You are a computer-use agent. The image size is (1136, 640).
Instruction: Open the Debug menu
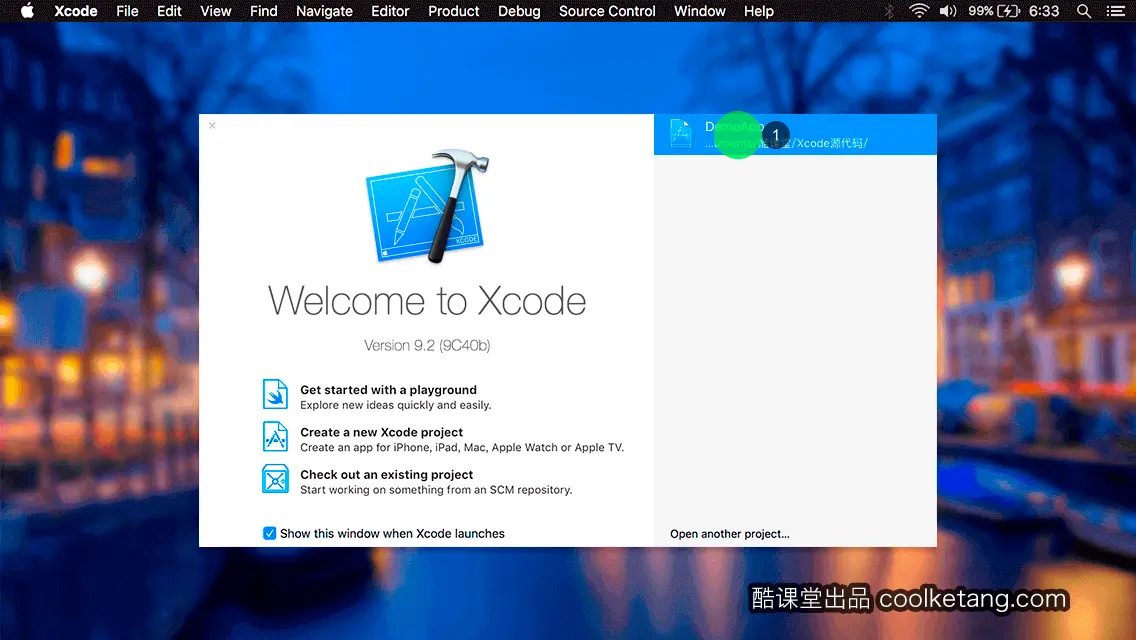pos(519,11)
